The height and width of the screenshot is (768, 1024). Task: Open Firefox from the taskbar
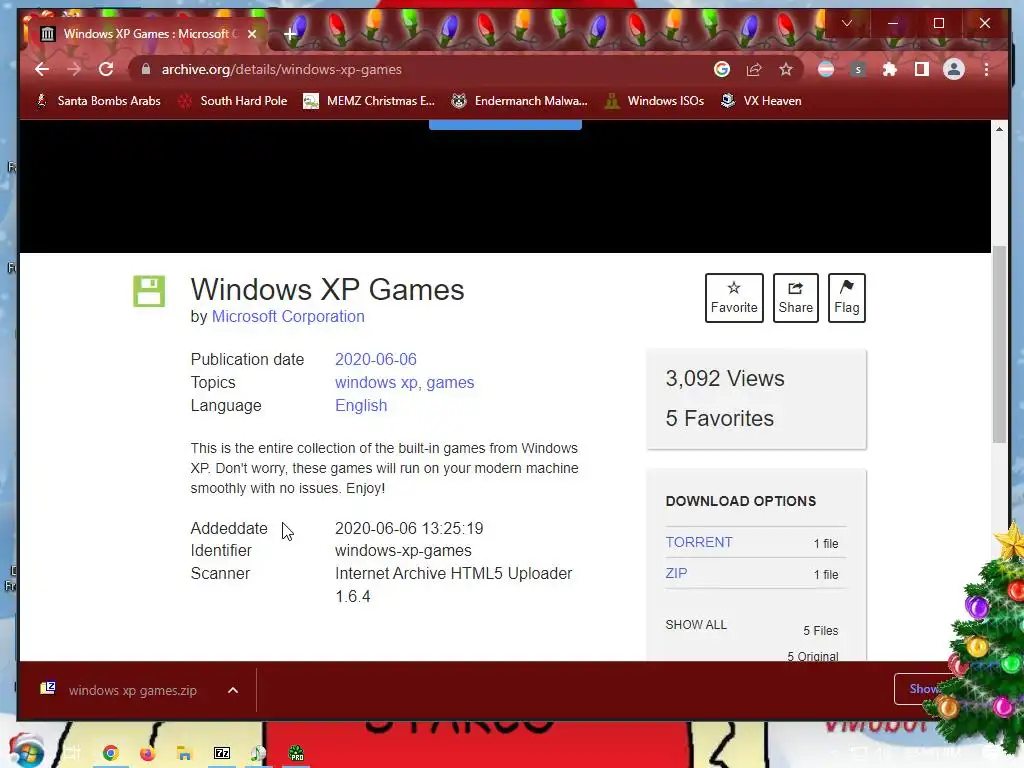coord(147,754)
